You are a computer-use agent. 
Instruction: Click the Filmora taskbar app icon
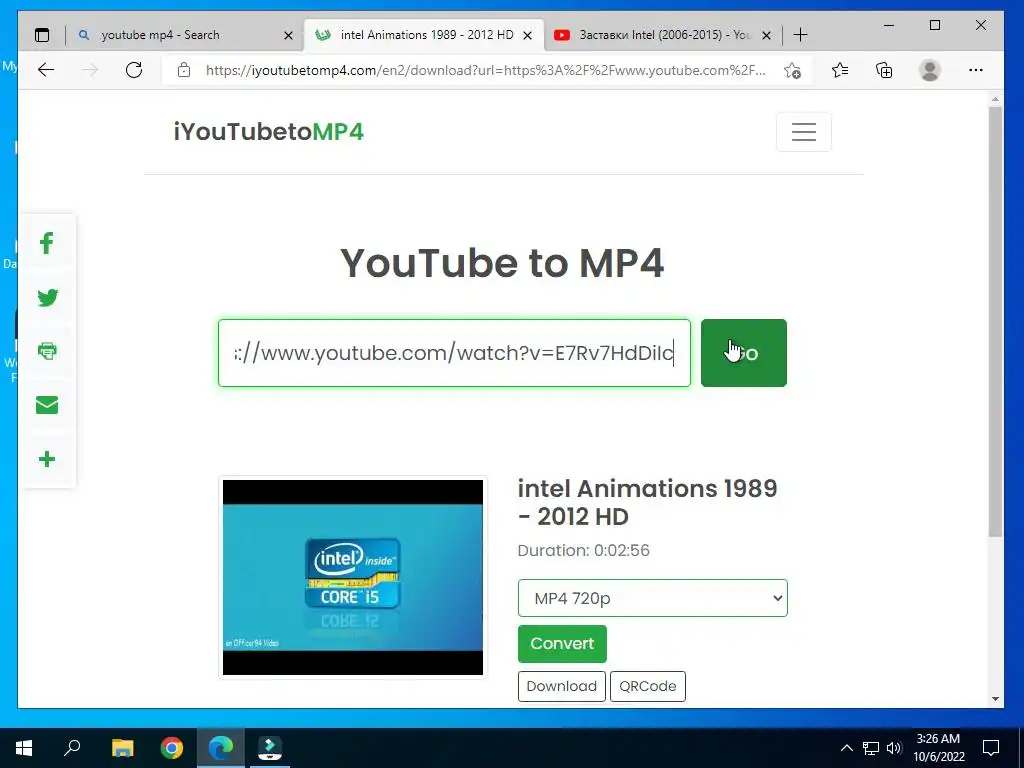[270, 748]
